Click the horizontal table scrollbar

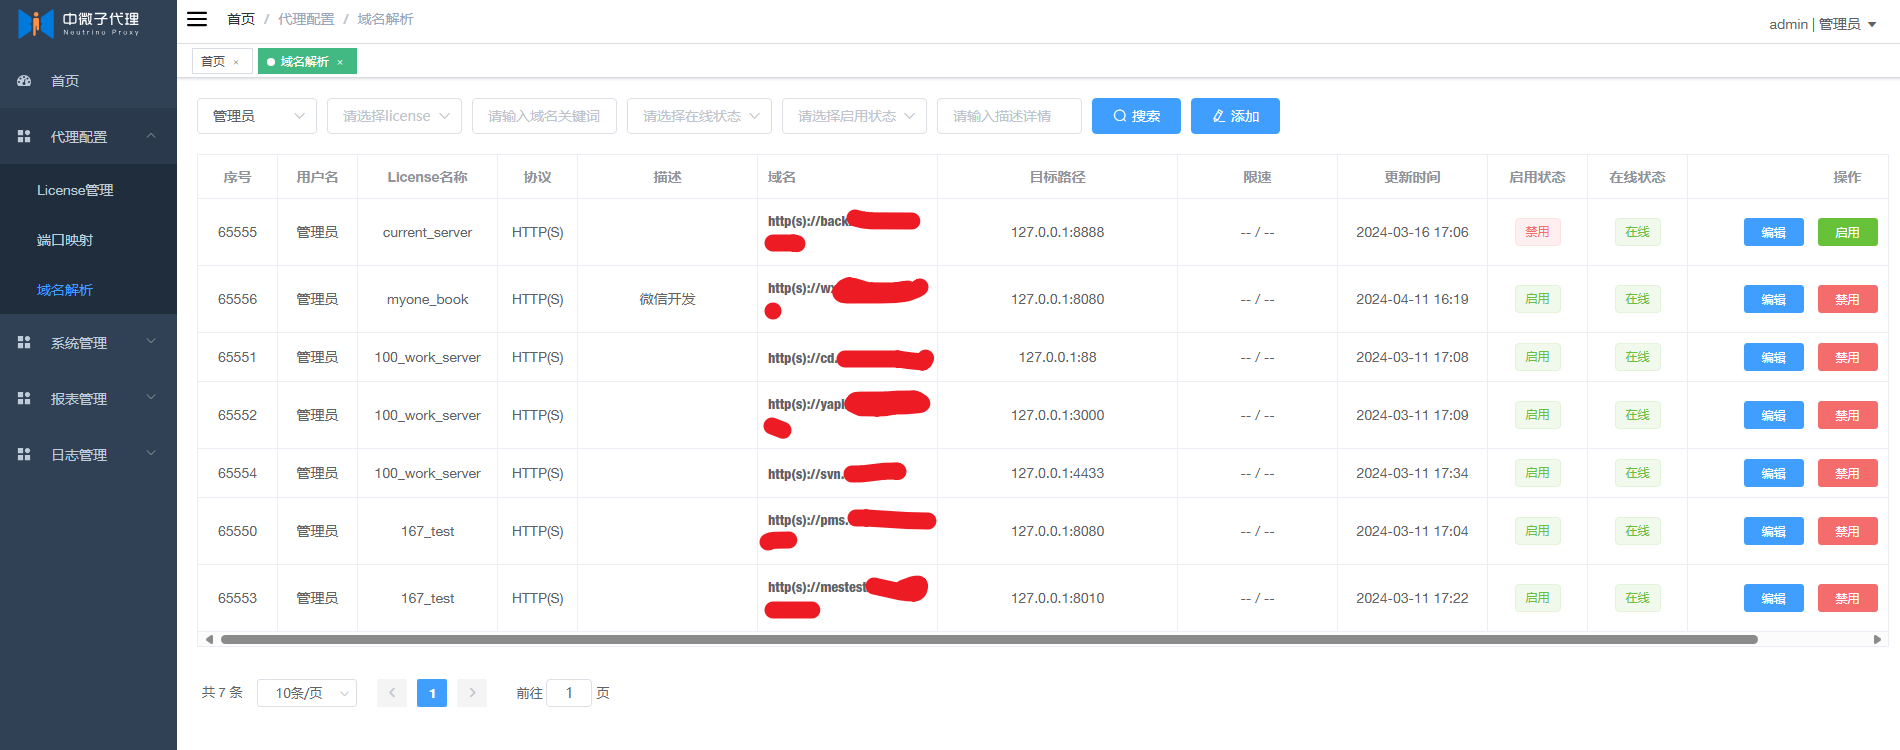(x=989, y=639)
